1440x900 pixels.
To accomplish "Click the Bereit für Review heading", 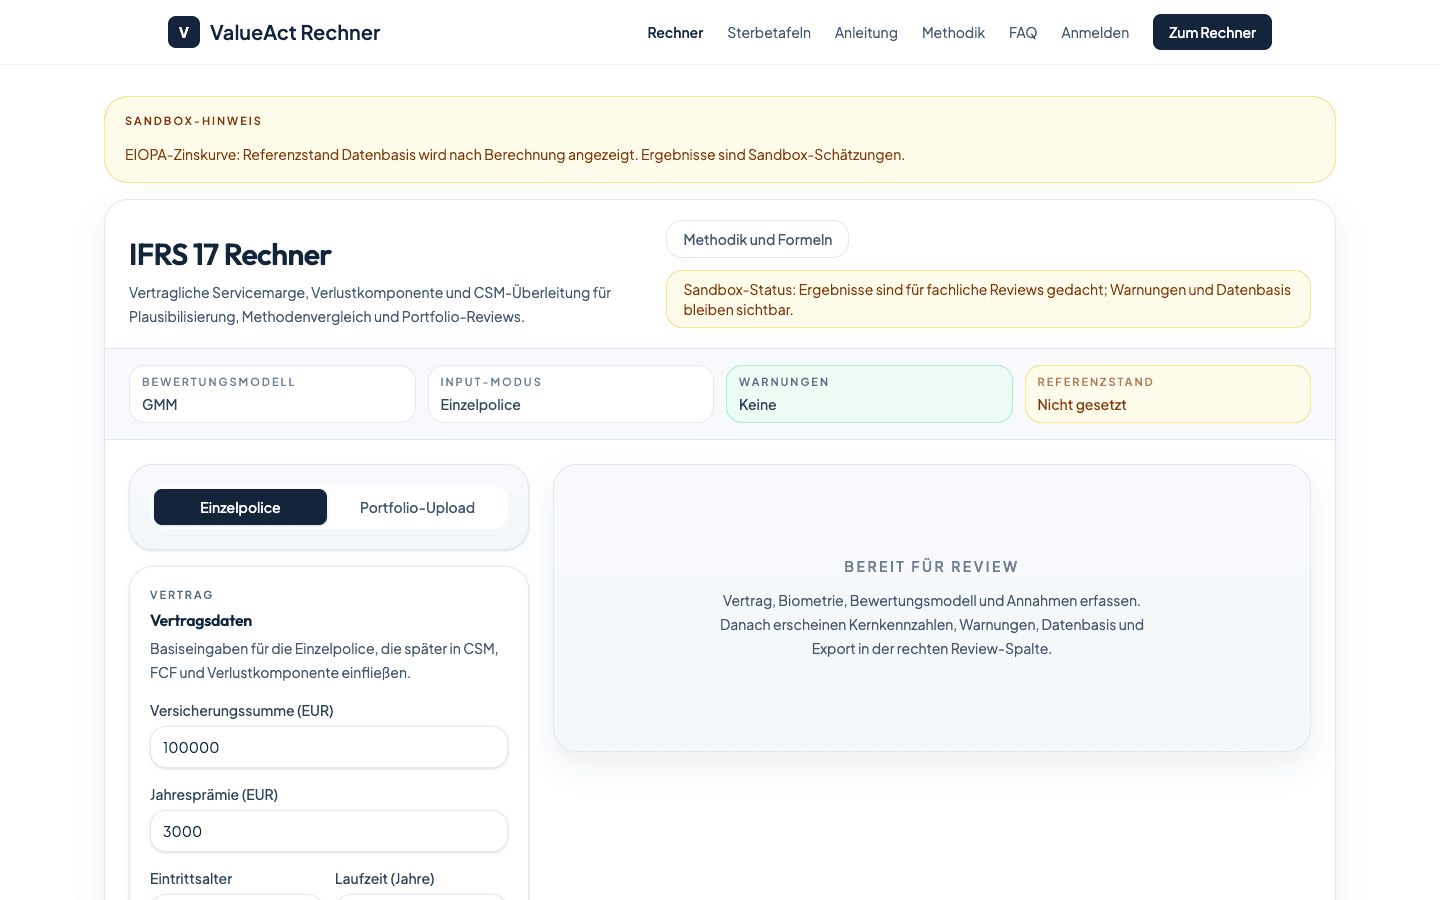I will (931, 567).
